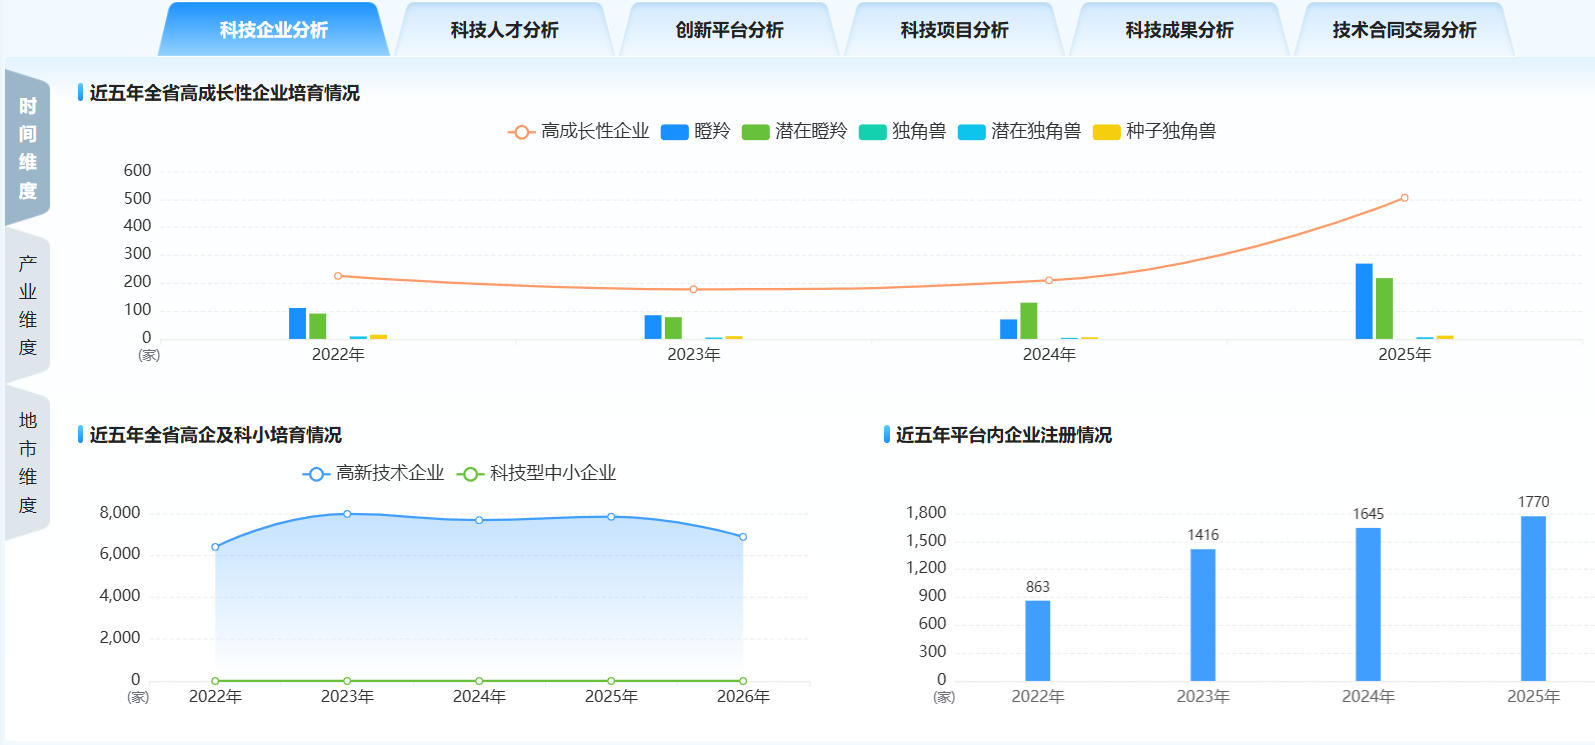Viewport: 1595px width, 745px height.
Task: Toggle the 潜在独角兽 legend item
Action: point(1019,132)
